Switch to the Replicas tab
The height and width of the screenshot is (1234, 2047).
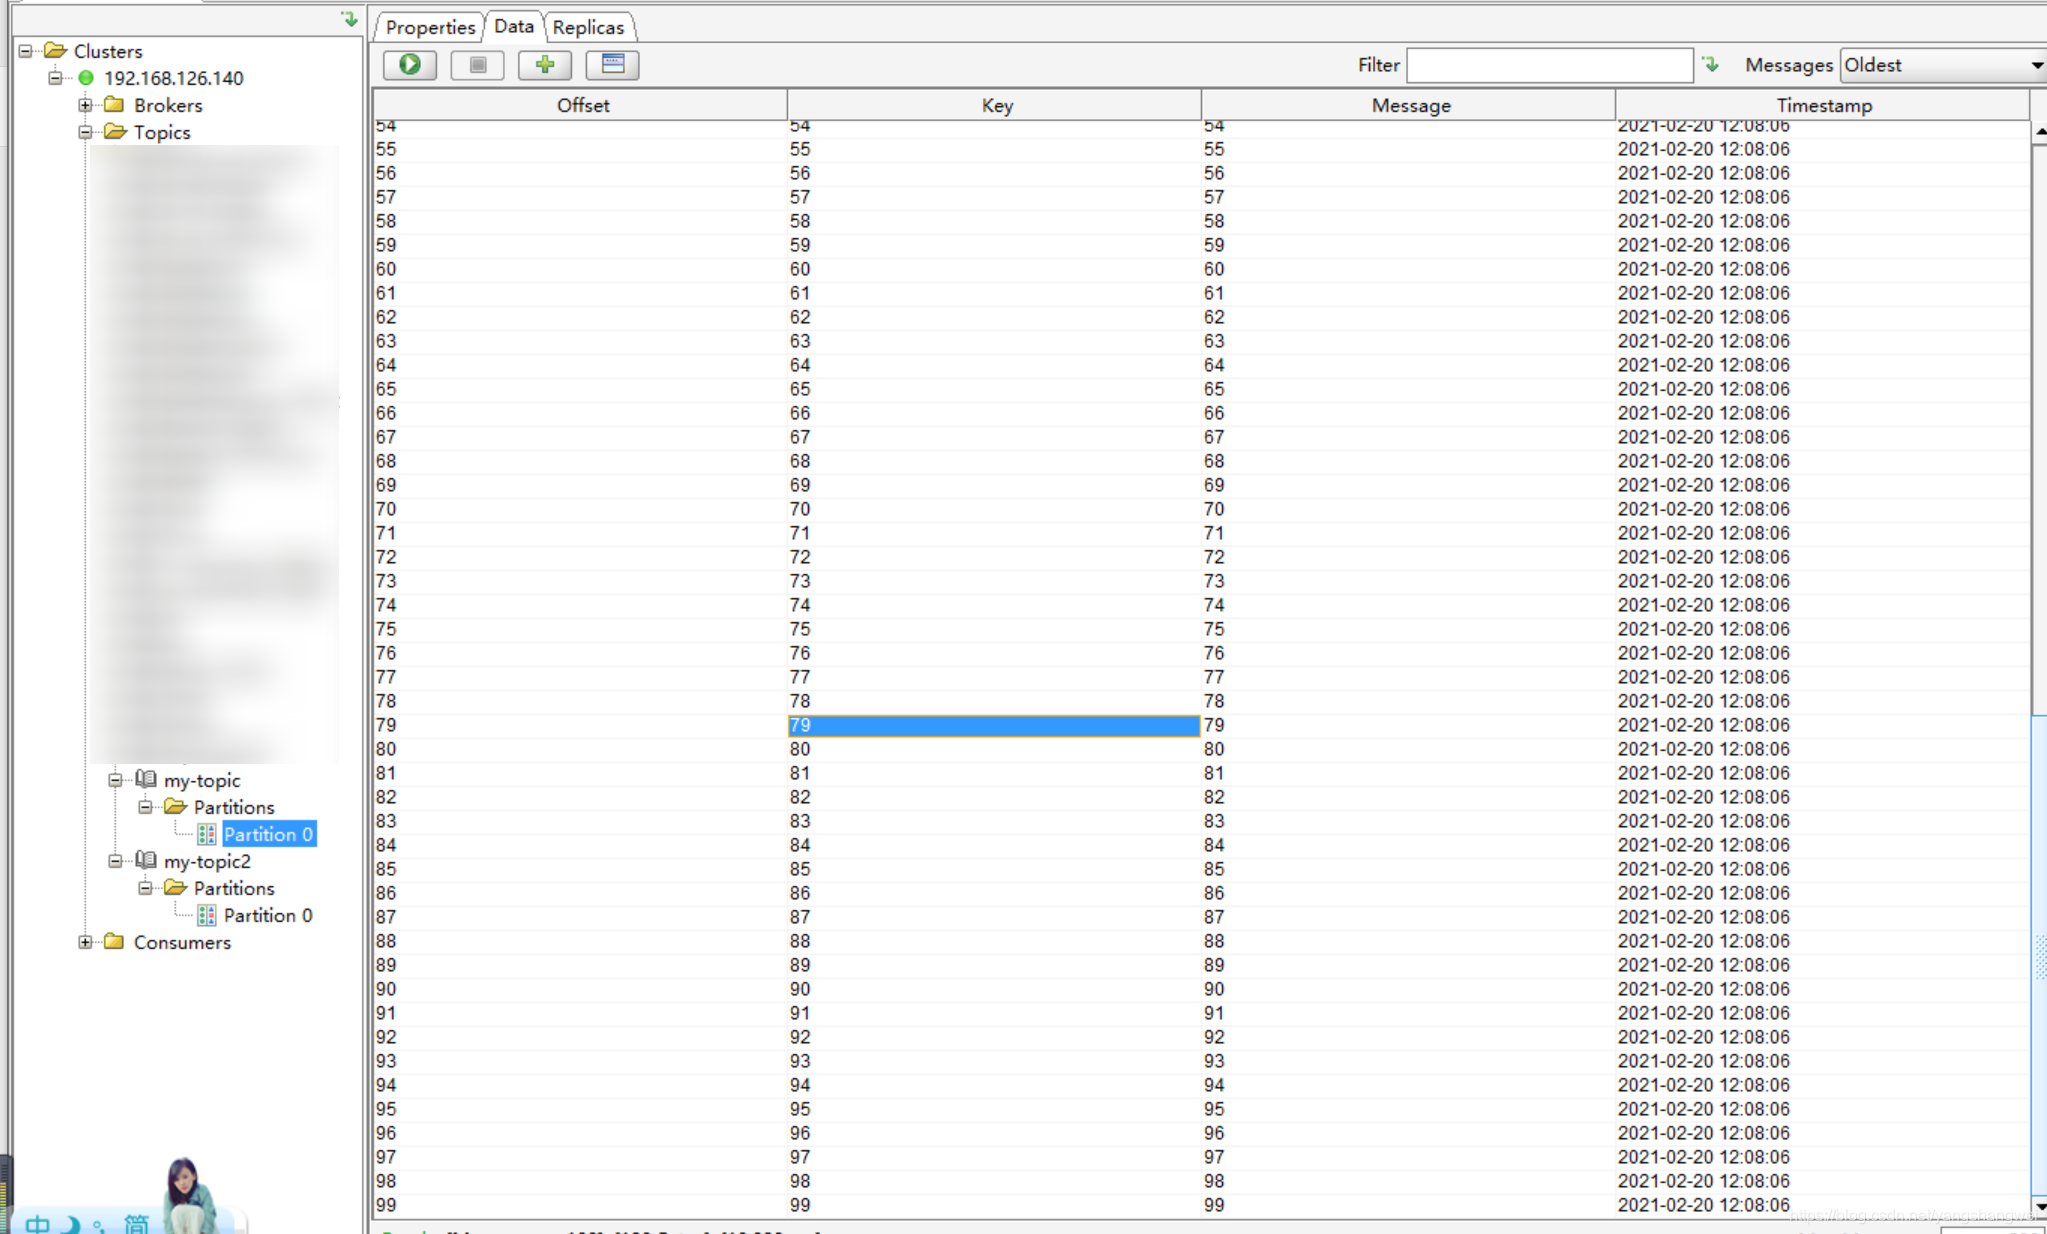[588, 27]
